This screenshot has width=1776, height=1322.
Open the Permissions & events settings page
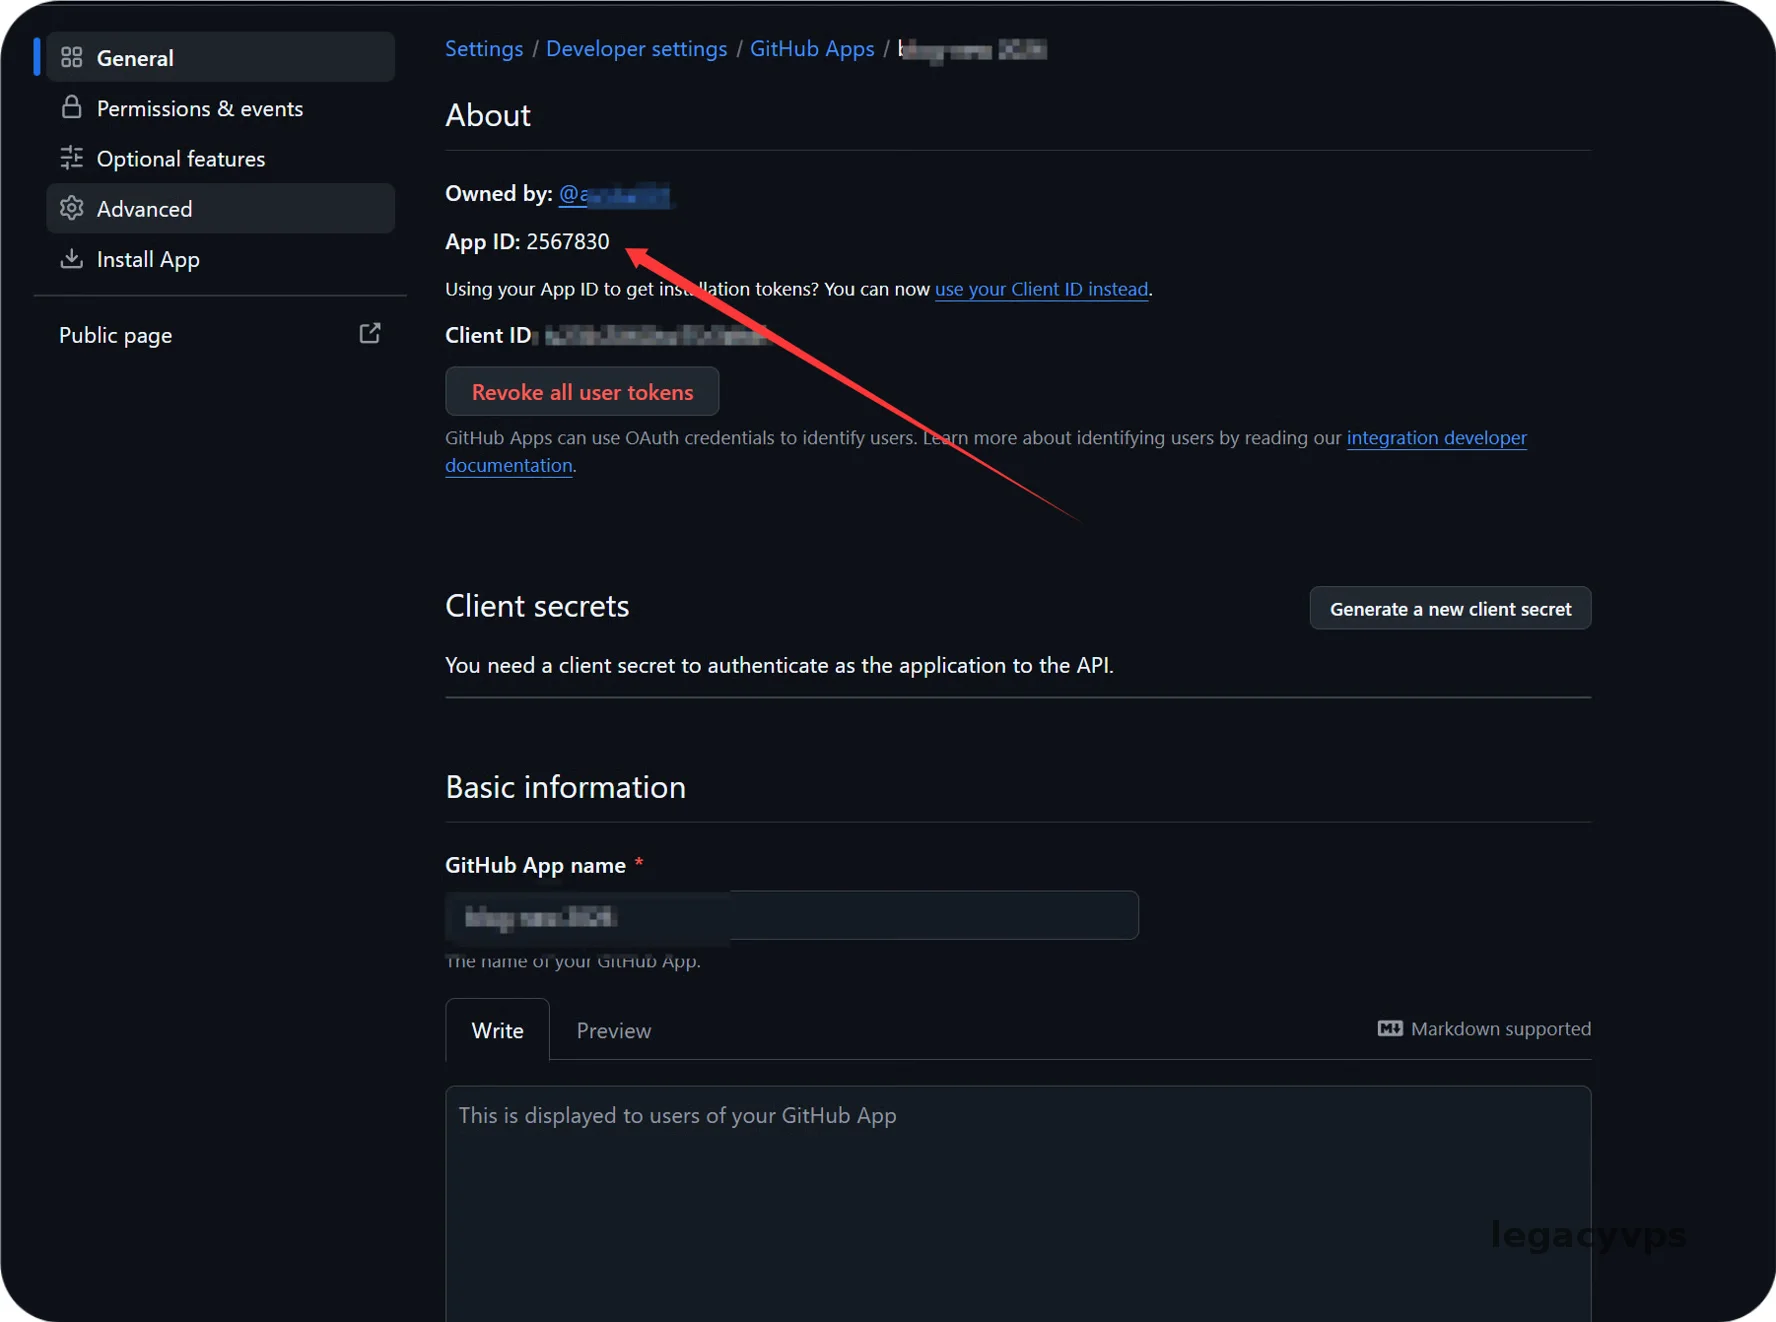coord(199,108)
